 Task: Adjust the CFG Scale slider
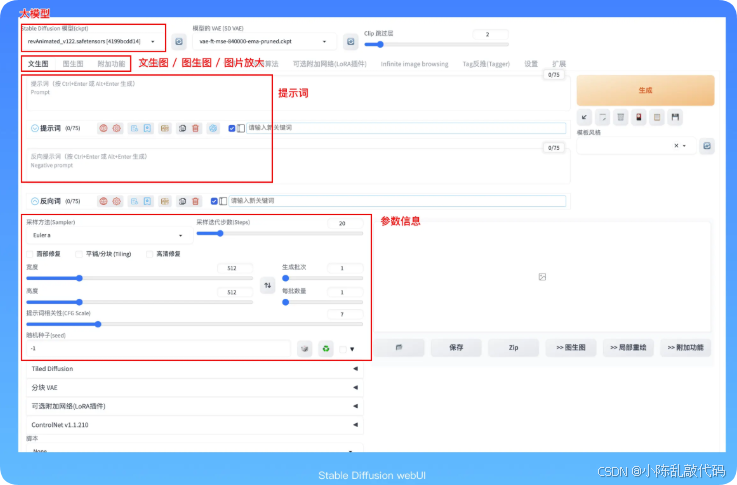(x=195, y=324)
